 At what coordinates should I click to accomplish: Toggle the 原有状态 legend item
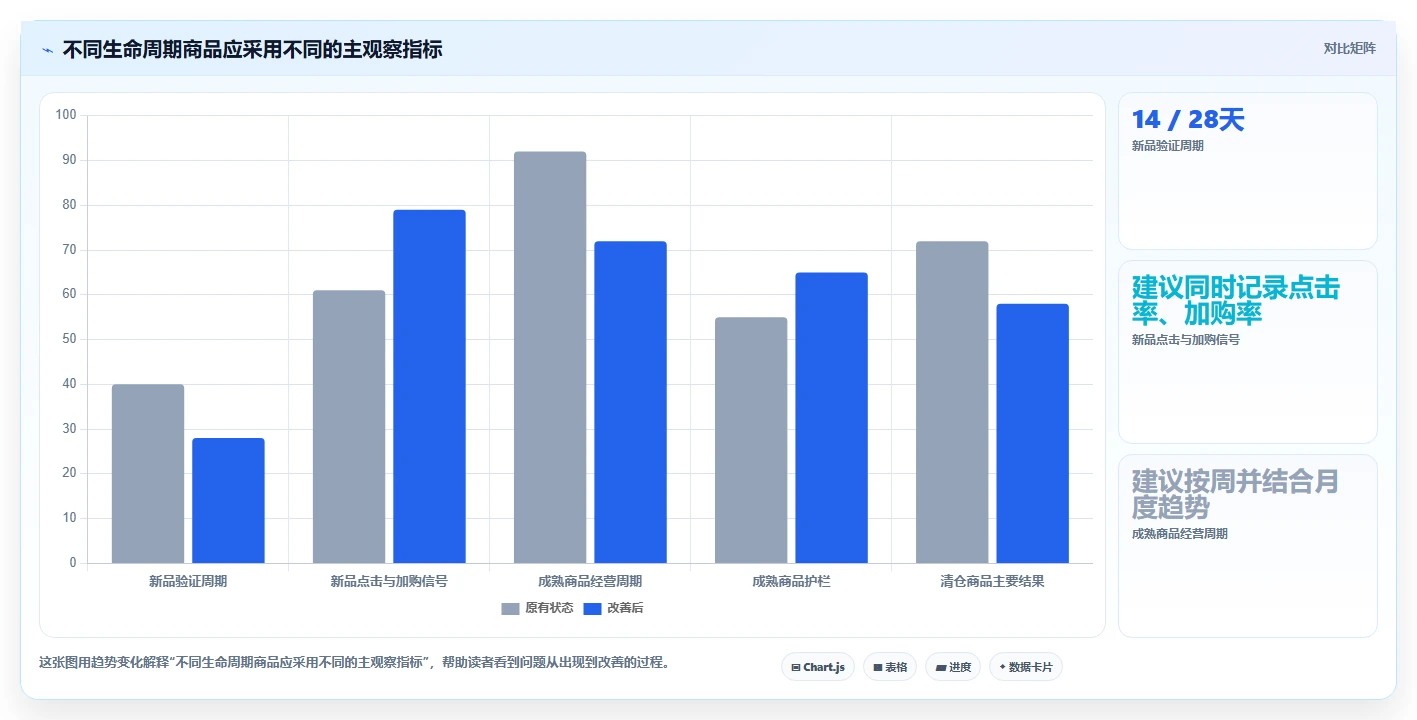(537, 608)
